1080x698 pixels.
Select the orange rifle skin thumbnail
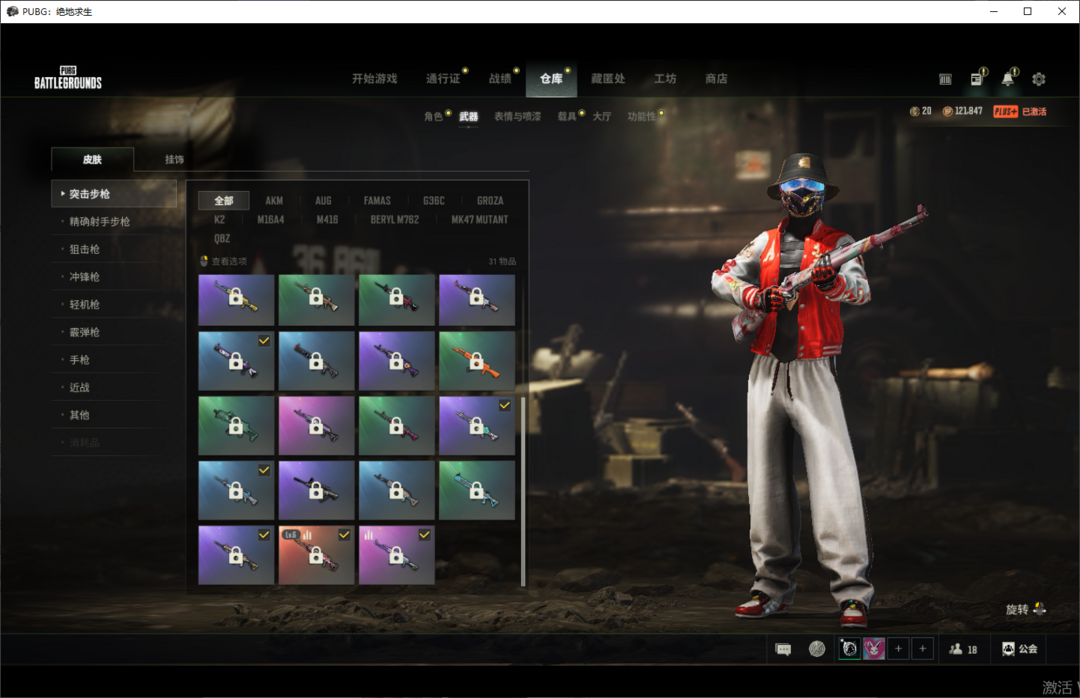pos(477,360)
